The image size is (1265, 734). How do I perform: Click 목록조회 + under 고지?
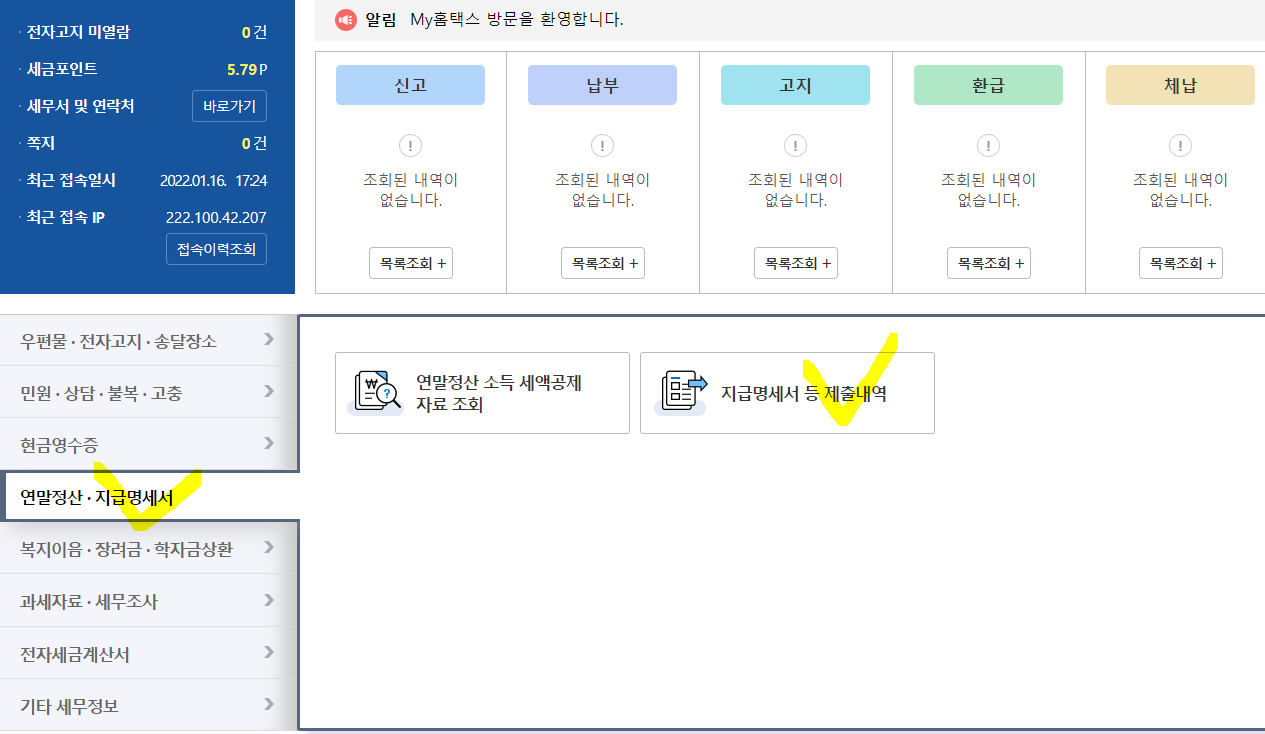point(795,263)
